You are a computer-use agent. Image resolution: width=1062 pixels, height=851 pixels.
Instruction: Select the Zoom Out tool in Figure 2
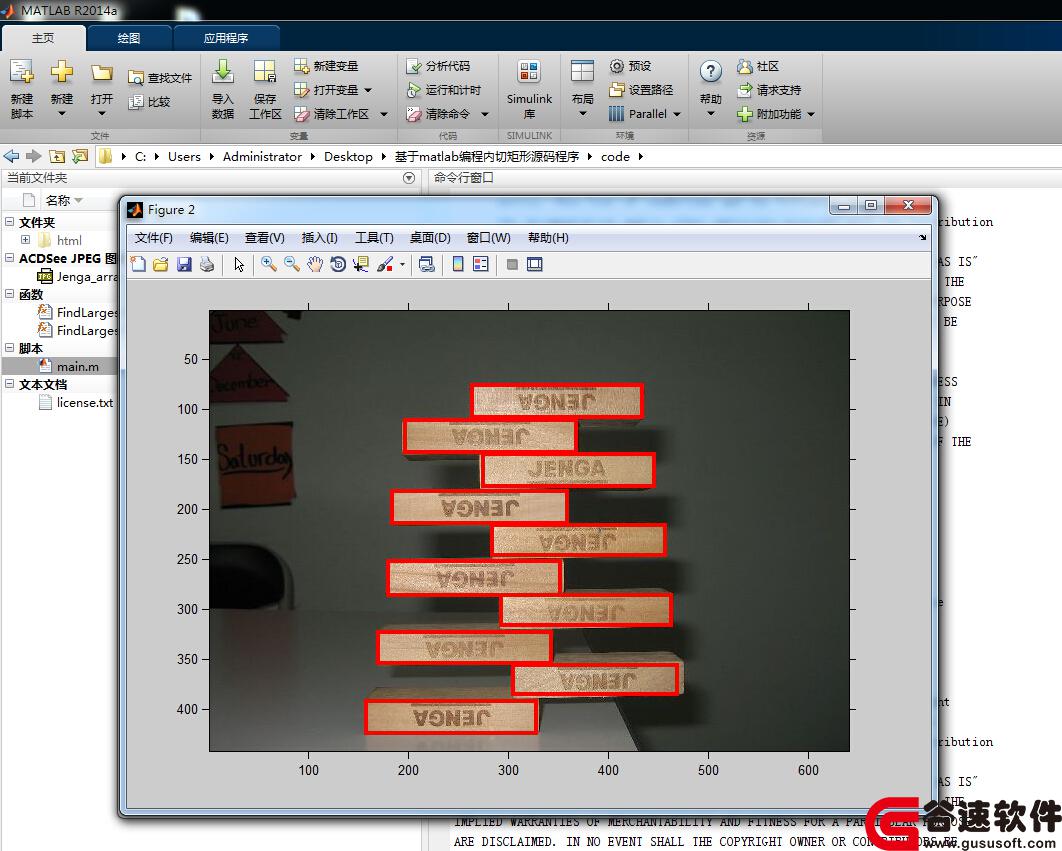pos(292,264)
